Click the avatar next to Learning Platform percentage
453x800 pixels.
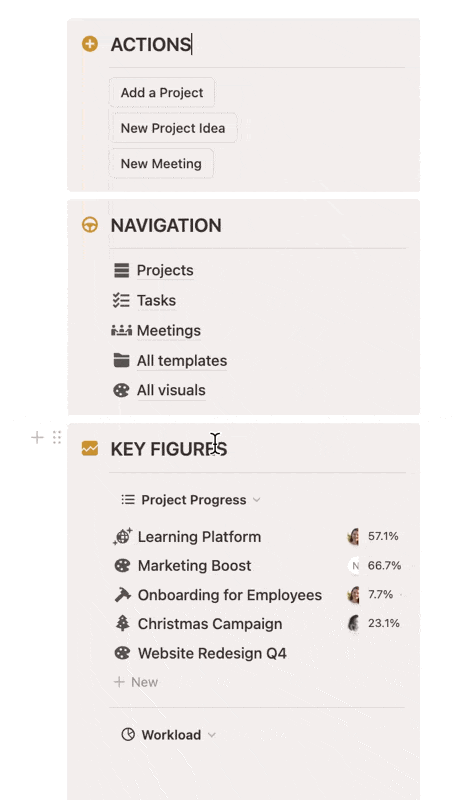click(x=354, y=536)
